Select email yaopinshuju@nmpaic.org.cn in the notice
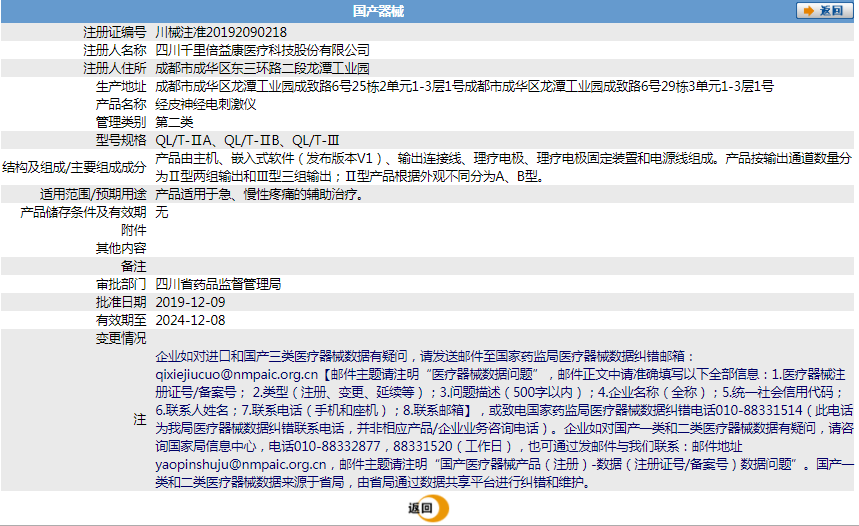Viewport: 859px width, 526px height. point(241,465)
